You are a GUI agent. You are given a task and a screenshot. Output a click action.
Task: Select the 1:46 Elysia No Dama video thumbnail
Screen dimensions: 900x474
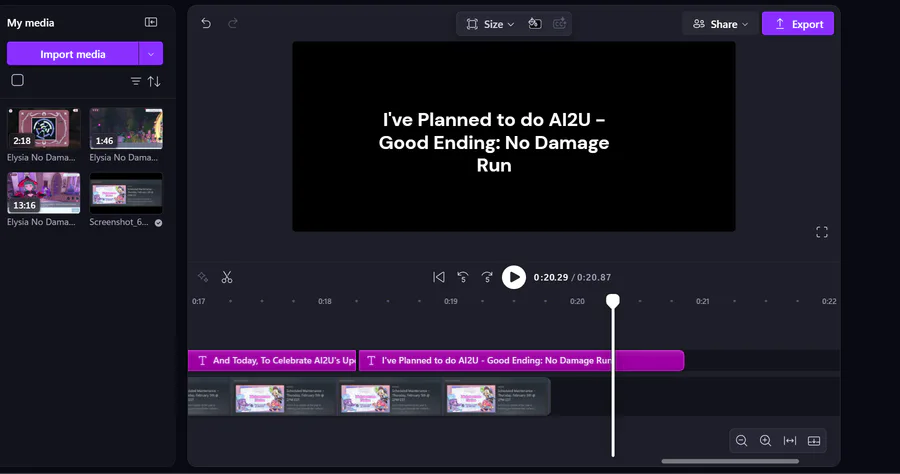pos(126,128)
